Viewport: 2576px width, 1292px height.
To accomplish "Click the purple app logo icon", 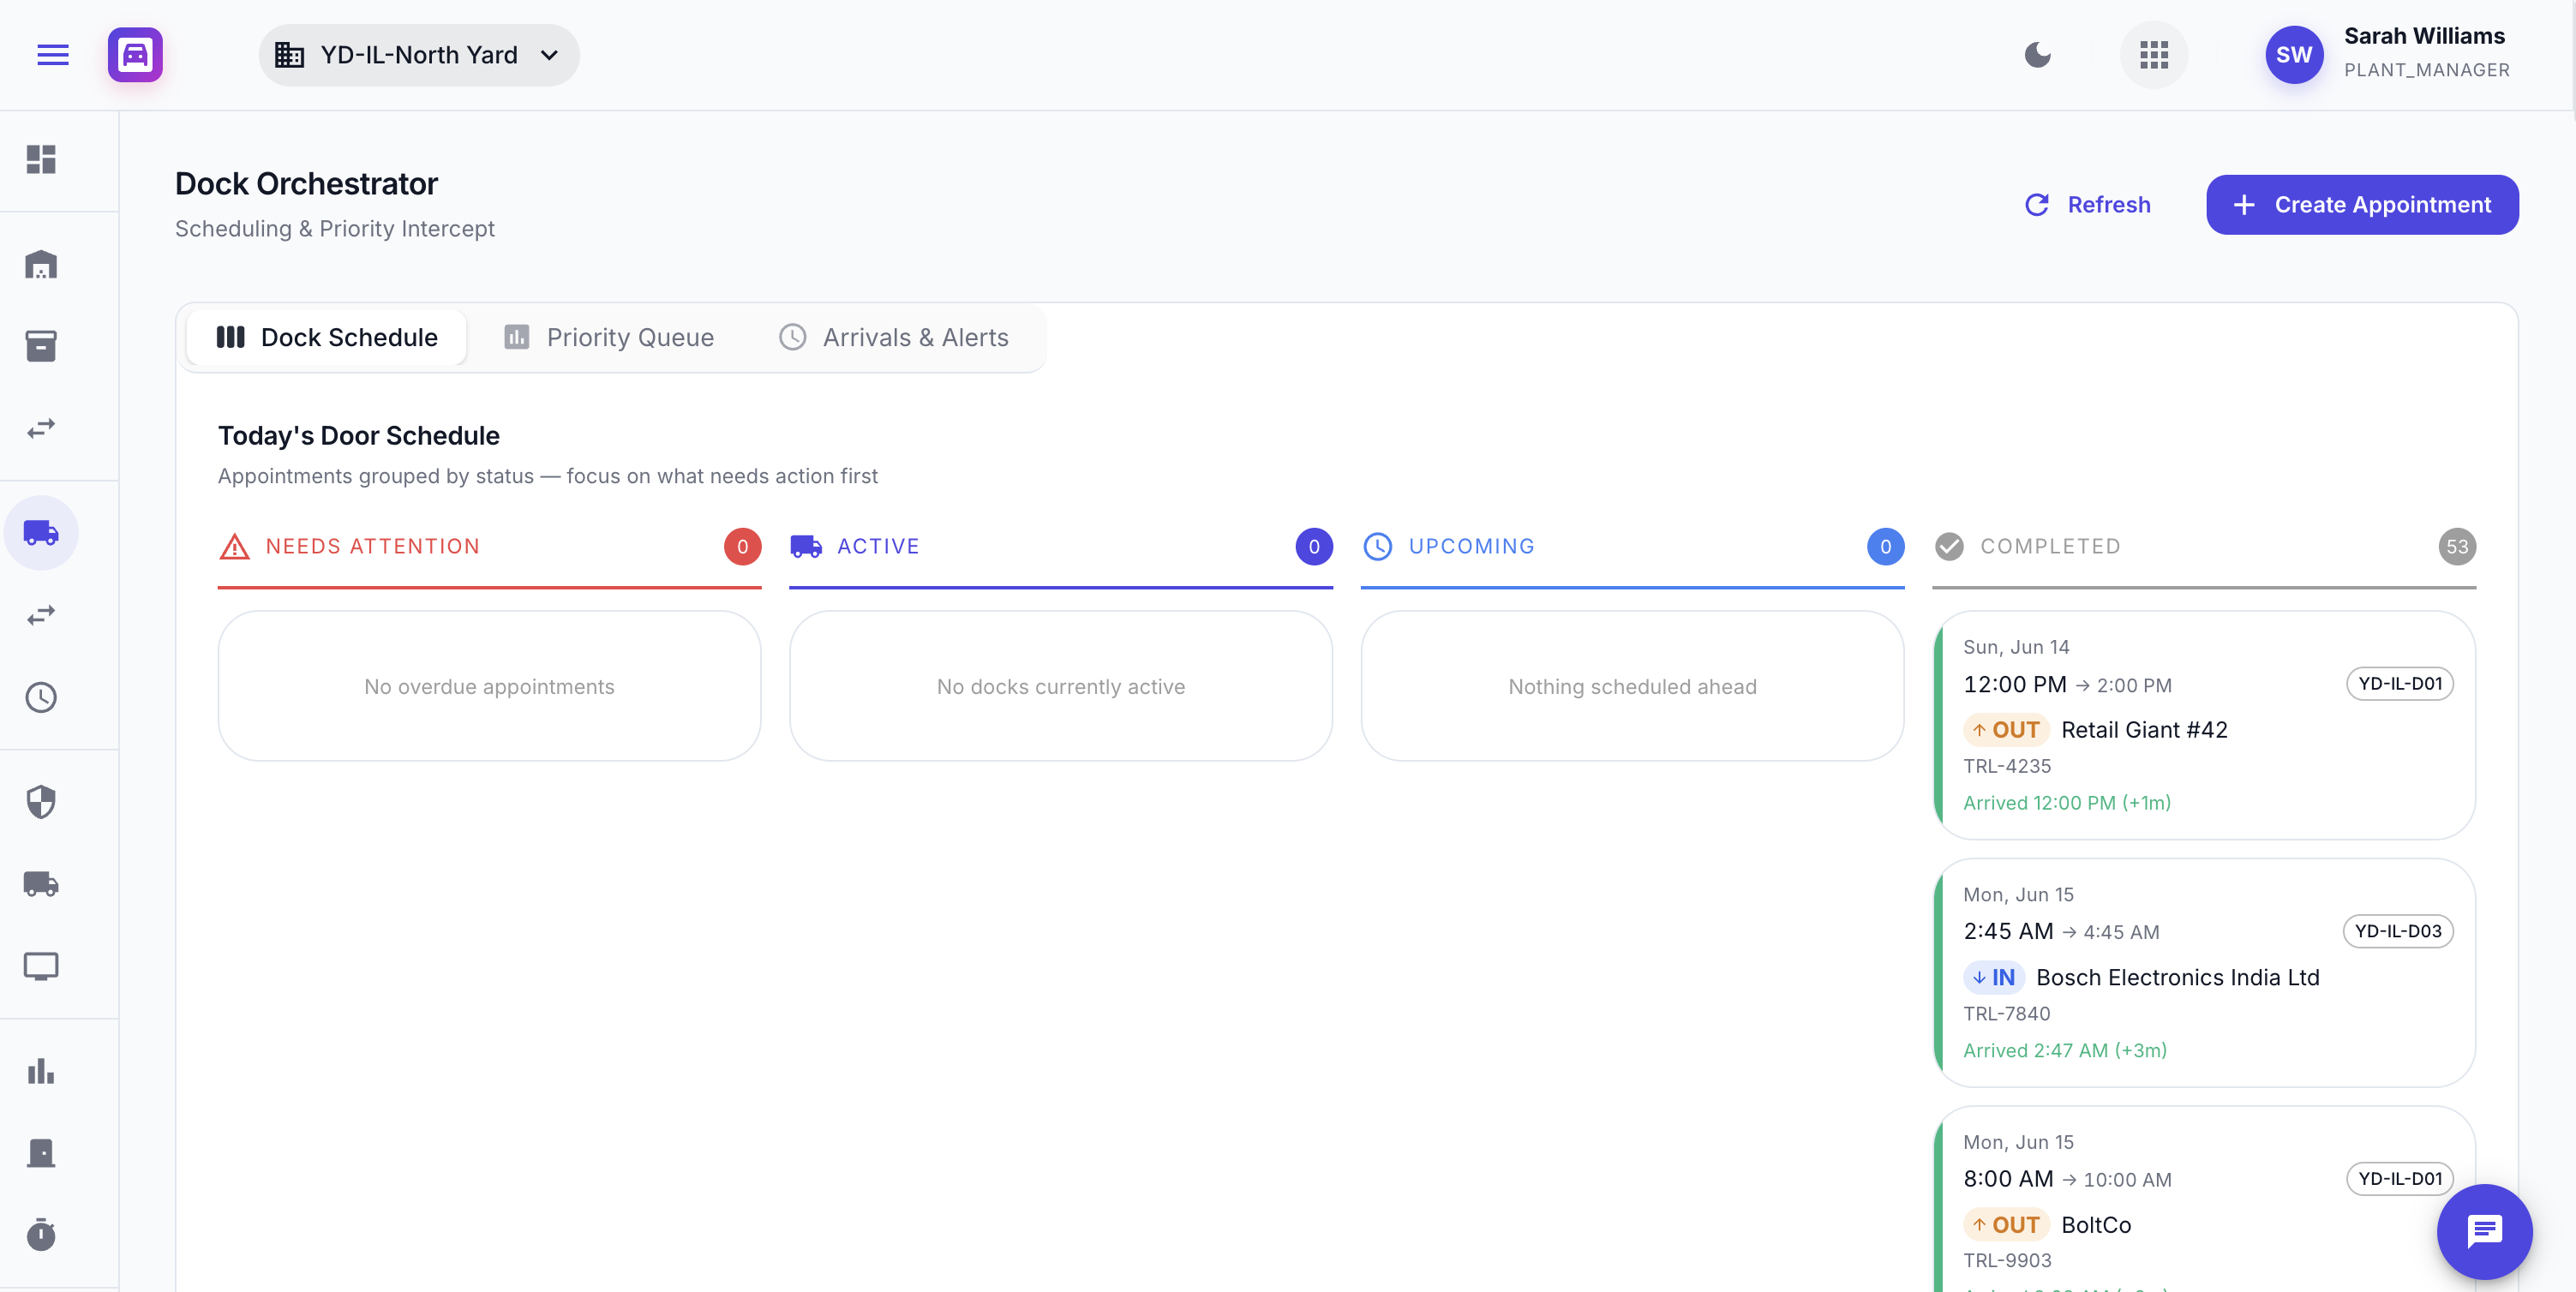I will pos(135,55).
